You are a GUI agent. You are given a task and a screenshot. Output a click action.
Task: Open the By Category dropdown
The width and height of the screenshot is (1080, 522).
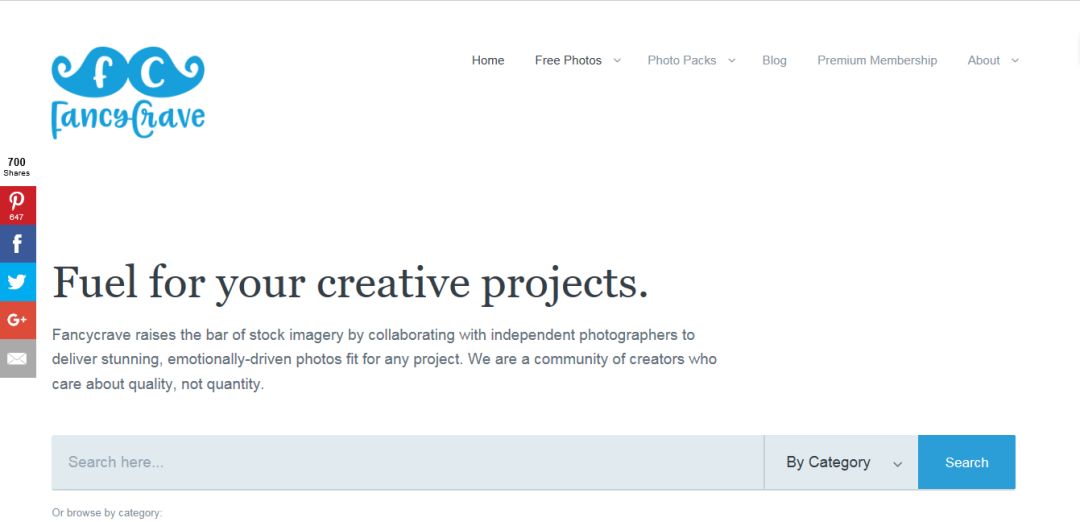[841, 463]
